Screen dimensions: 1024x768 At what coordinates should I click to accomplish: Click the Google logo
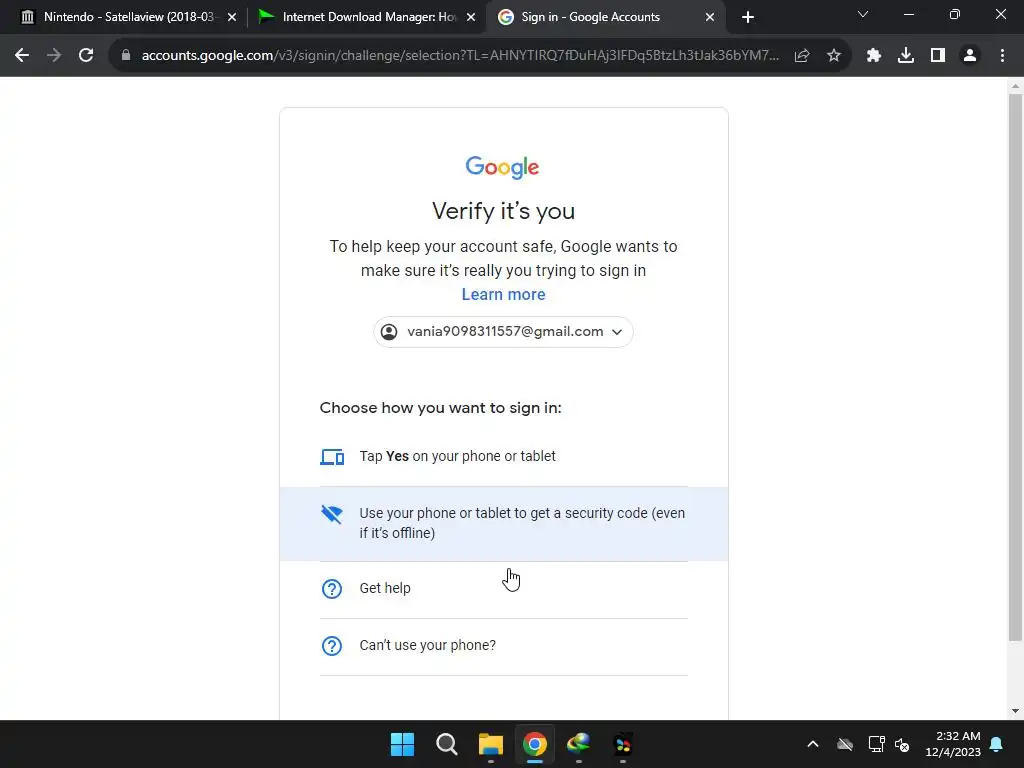(x=502, y=167)
